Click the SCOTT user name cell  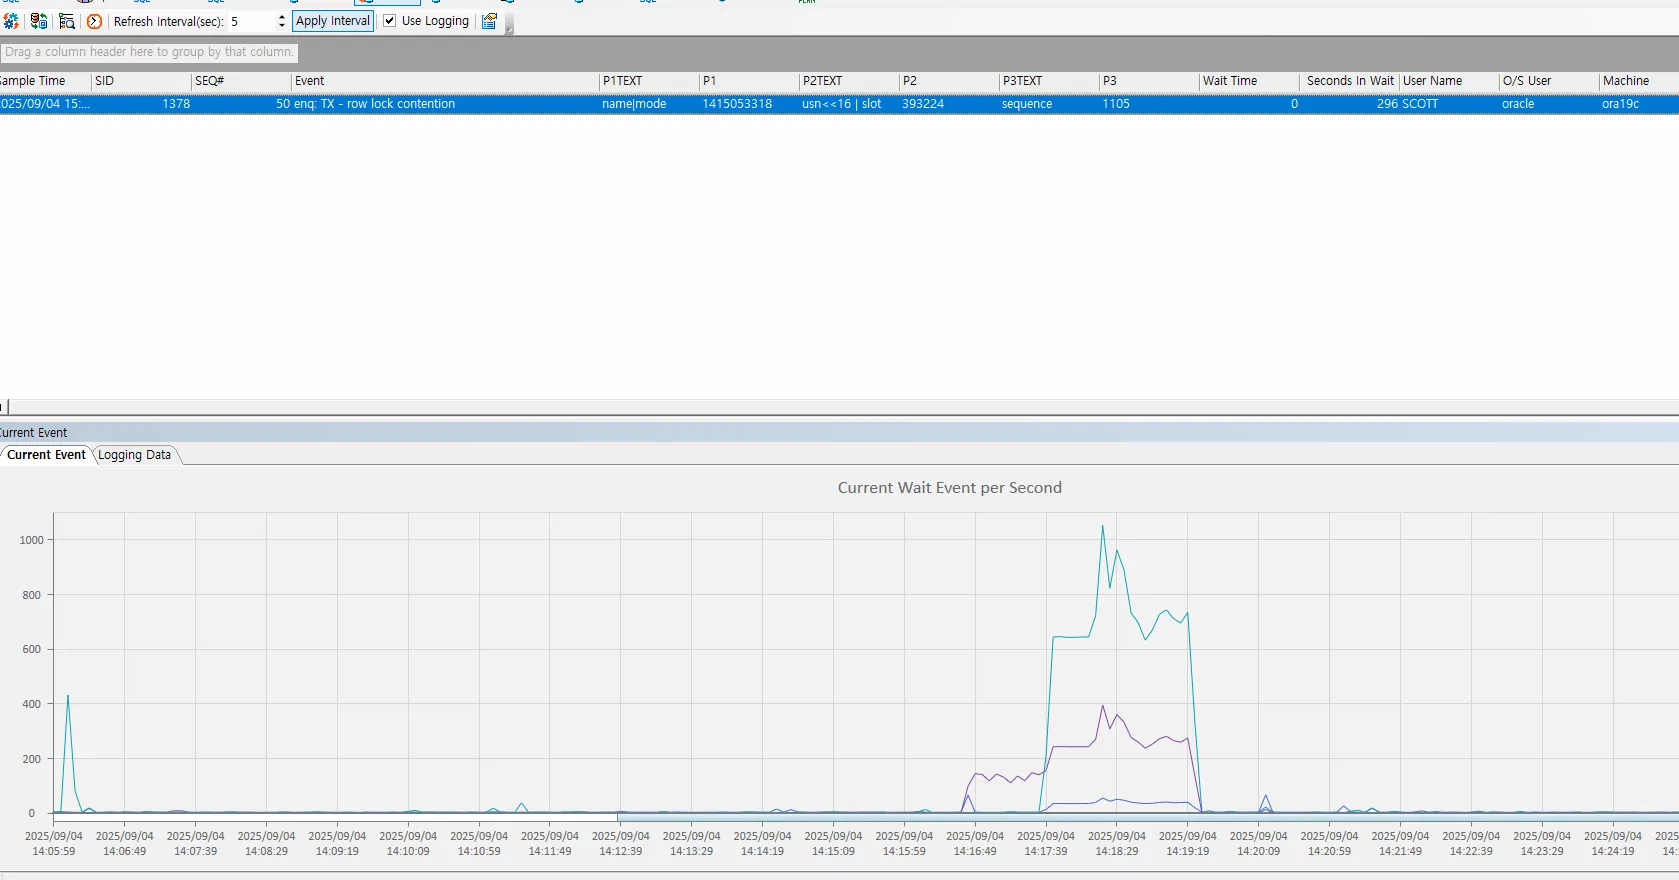1420,104
